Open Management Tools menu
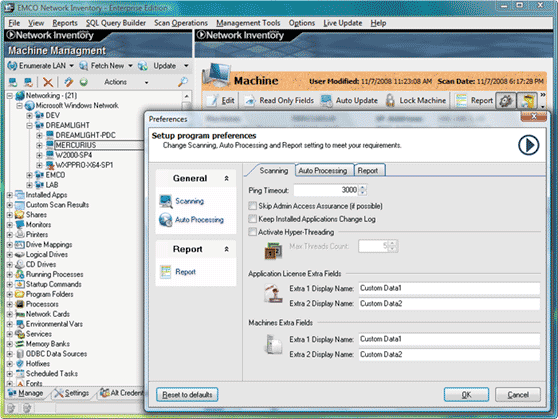Screen dimensions: 558x419 pos(248,23)
